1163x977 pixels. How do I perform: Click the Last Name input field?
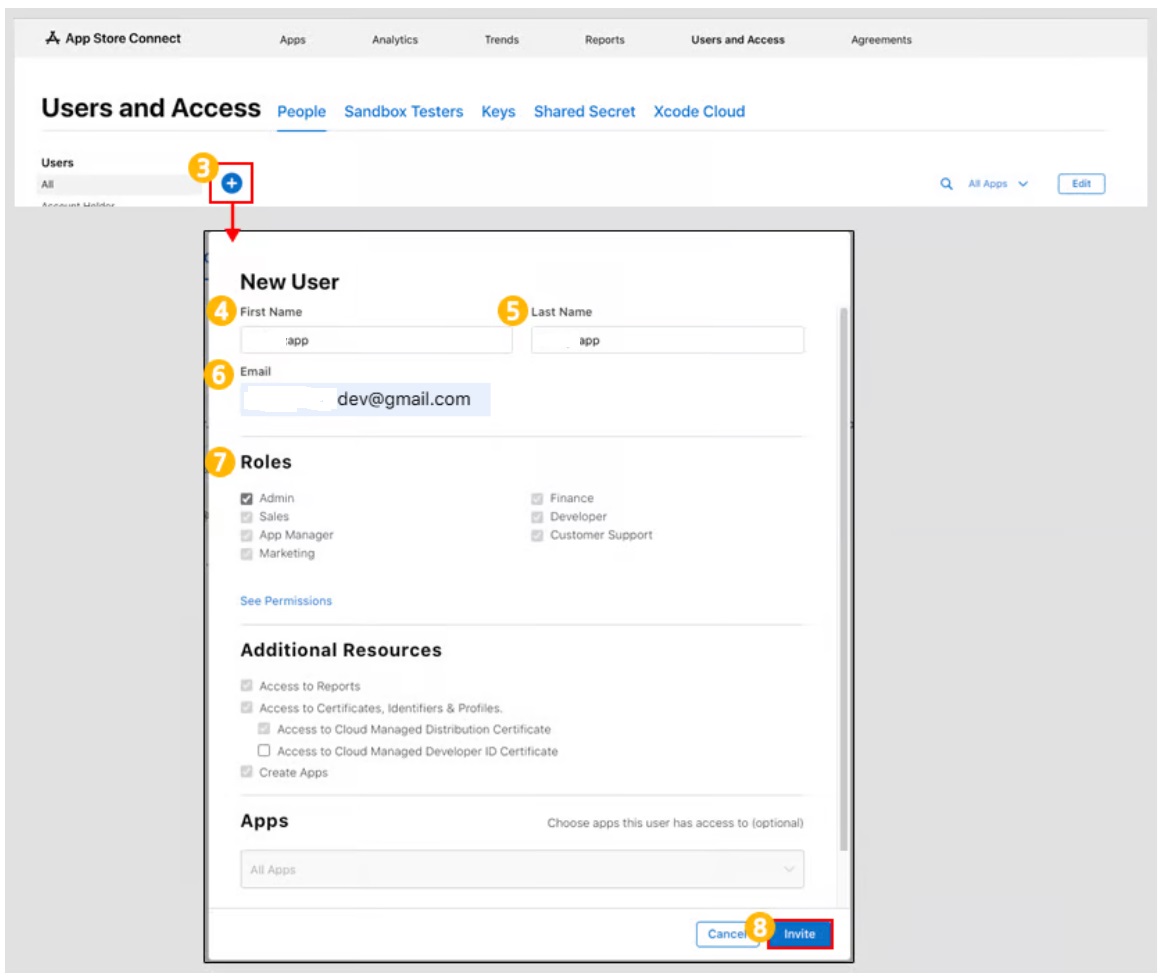(x=668, y=341)
